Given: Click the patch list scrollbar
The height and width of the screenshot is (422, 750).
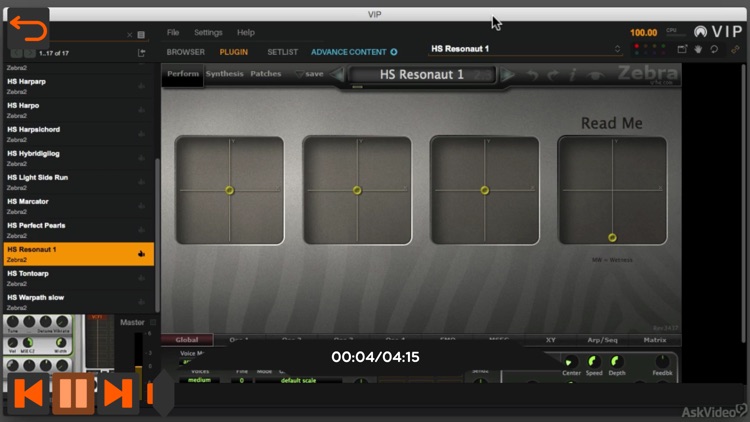Looking at the screenshot, I should pos(157,234).
